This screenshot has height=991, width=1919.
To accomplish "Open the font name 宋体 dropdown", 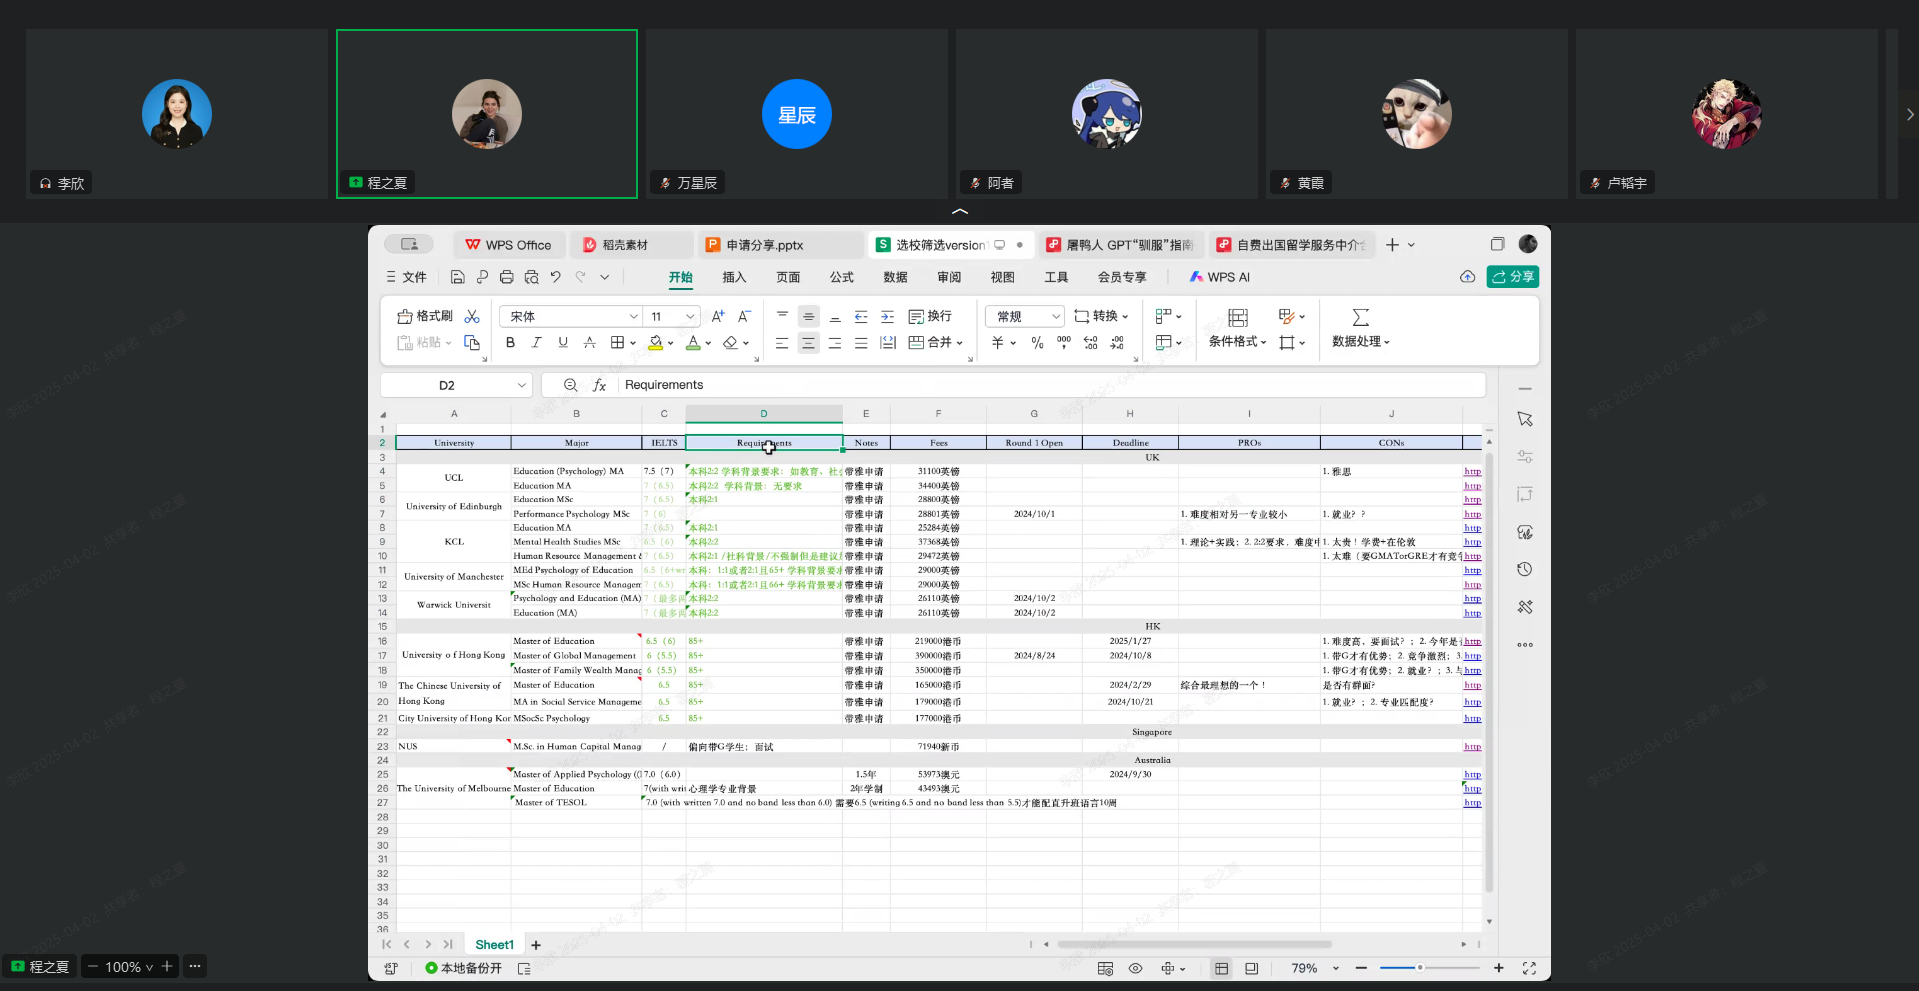I will pyautogui.click(x=633, y=316).
